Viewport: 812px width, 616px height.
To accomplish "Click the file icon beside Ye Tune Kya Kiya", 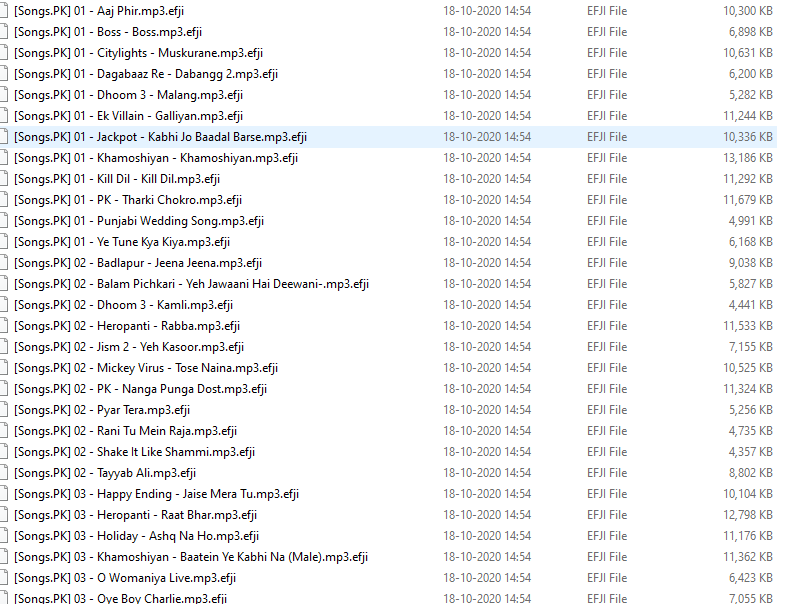I will [x=4, y=242].
